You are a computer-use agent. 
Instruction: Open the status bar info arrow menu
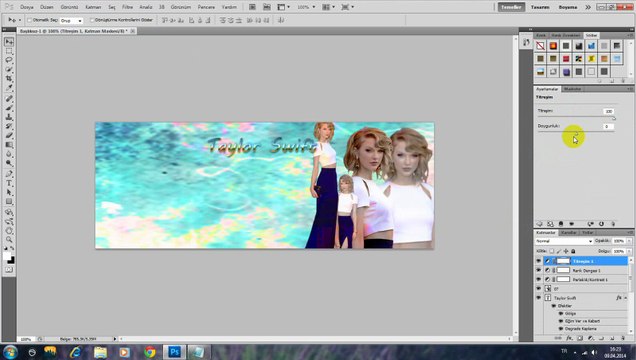[115, 339]
